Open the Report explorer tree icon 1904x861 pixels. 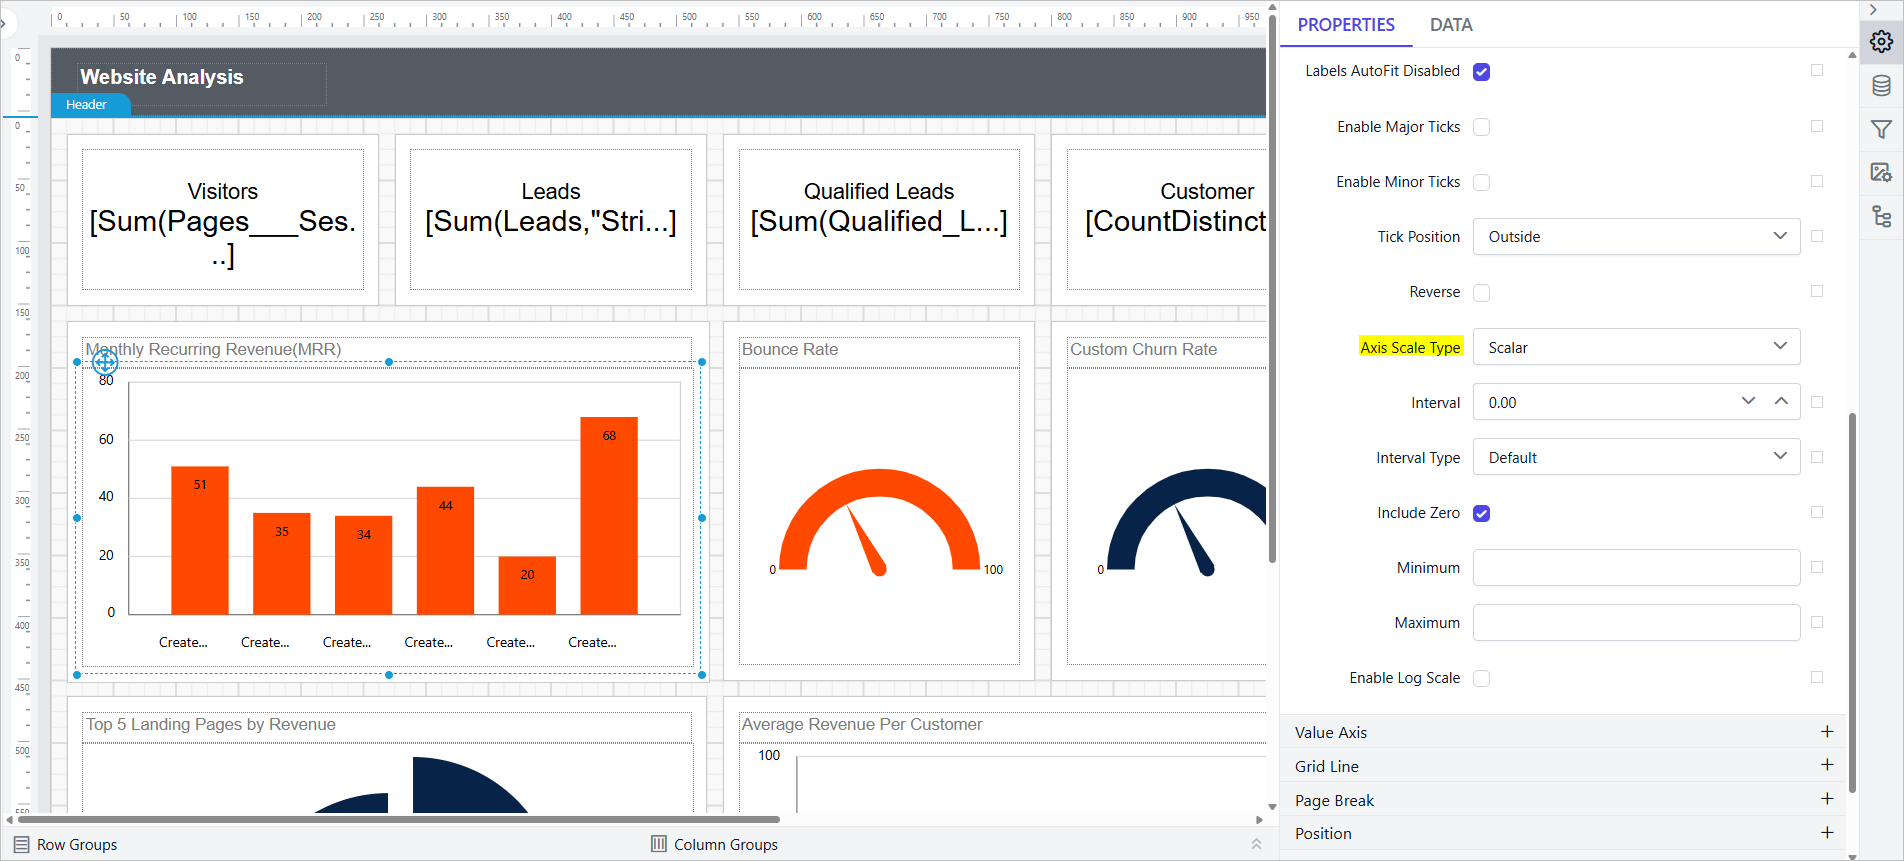tap(1881, 216)
